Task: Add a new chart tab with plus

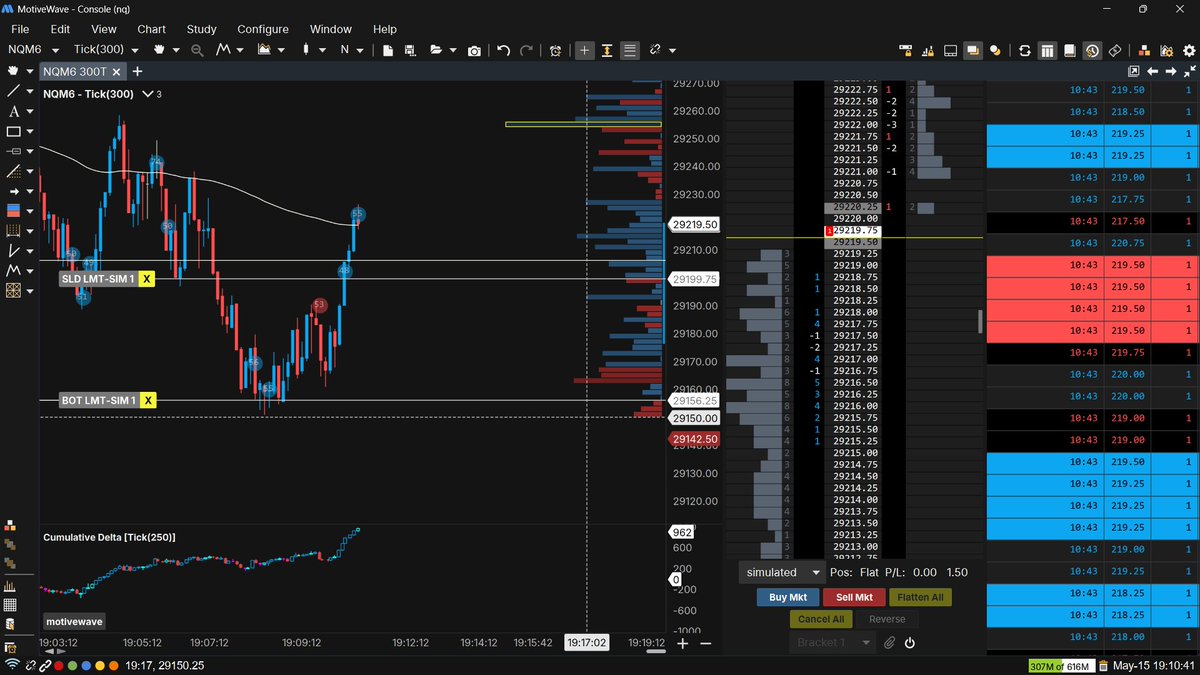Action: pyautogui.click(x=137, y=71)
